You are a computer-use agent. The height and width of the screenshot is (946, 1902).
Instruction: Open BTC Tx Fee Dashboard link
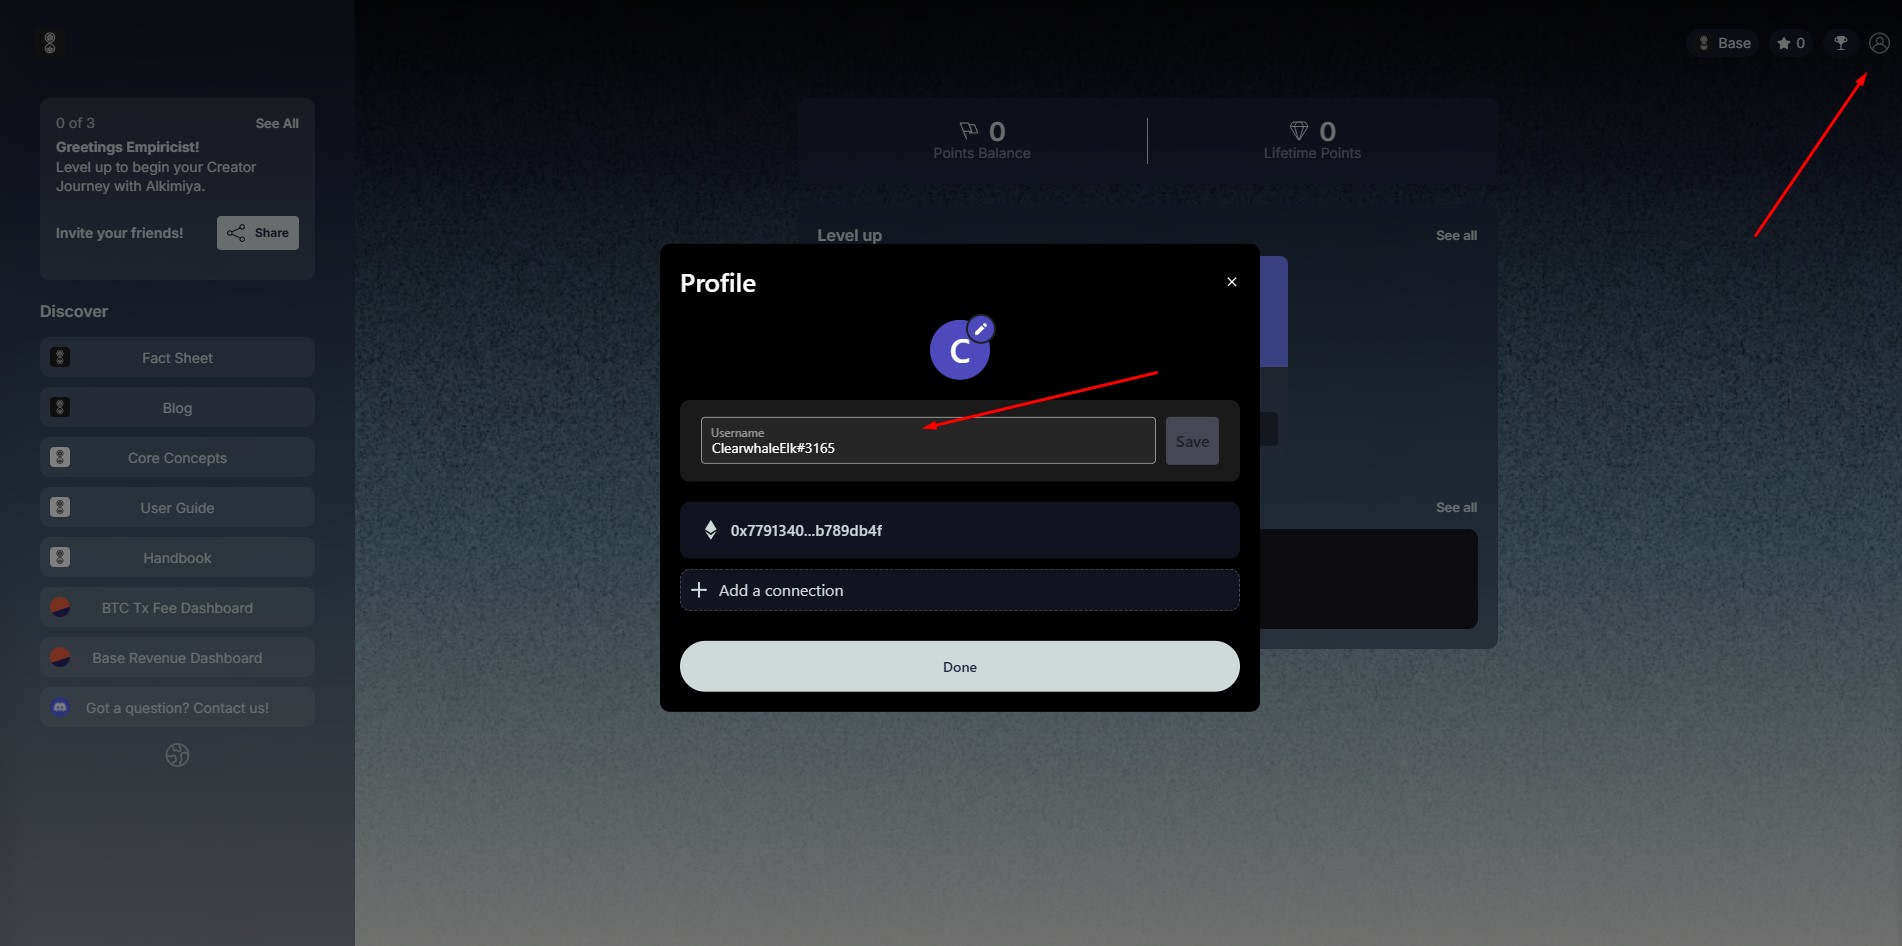tap(177, 608)
